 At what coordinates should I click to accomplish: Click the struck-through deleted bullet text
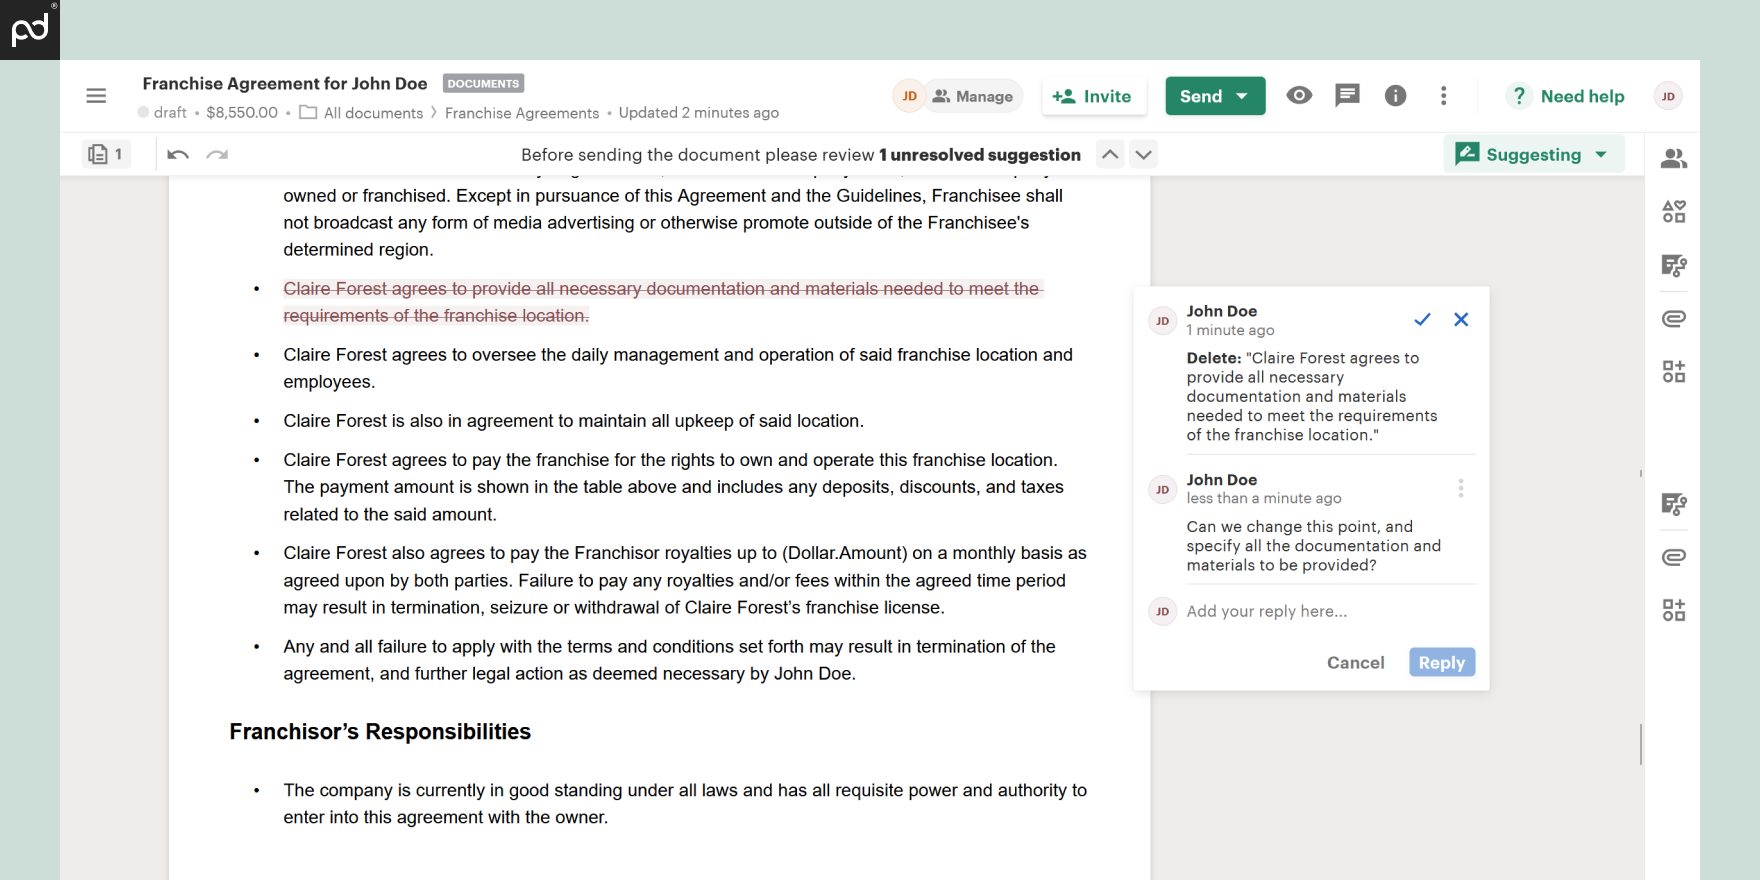(662, 302)
